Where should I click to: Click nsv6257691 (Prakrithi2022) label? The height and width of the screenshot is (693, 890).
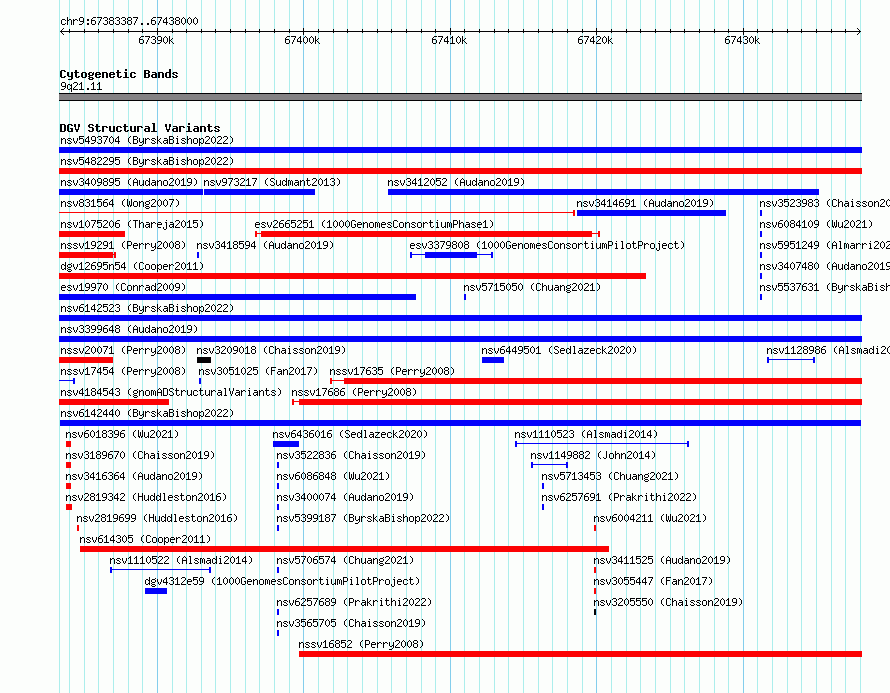619,497
